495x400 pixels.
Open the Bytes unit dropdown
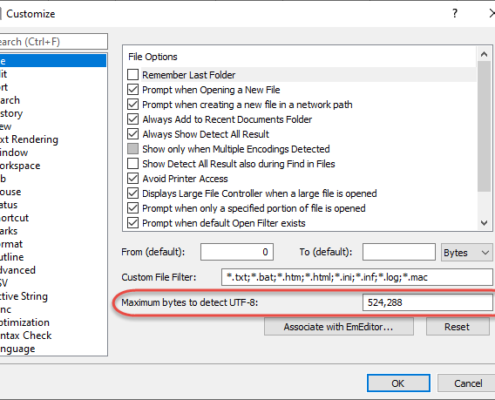pos(467,252)
